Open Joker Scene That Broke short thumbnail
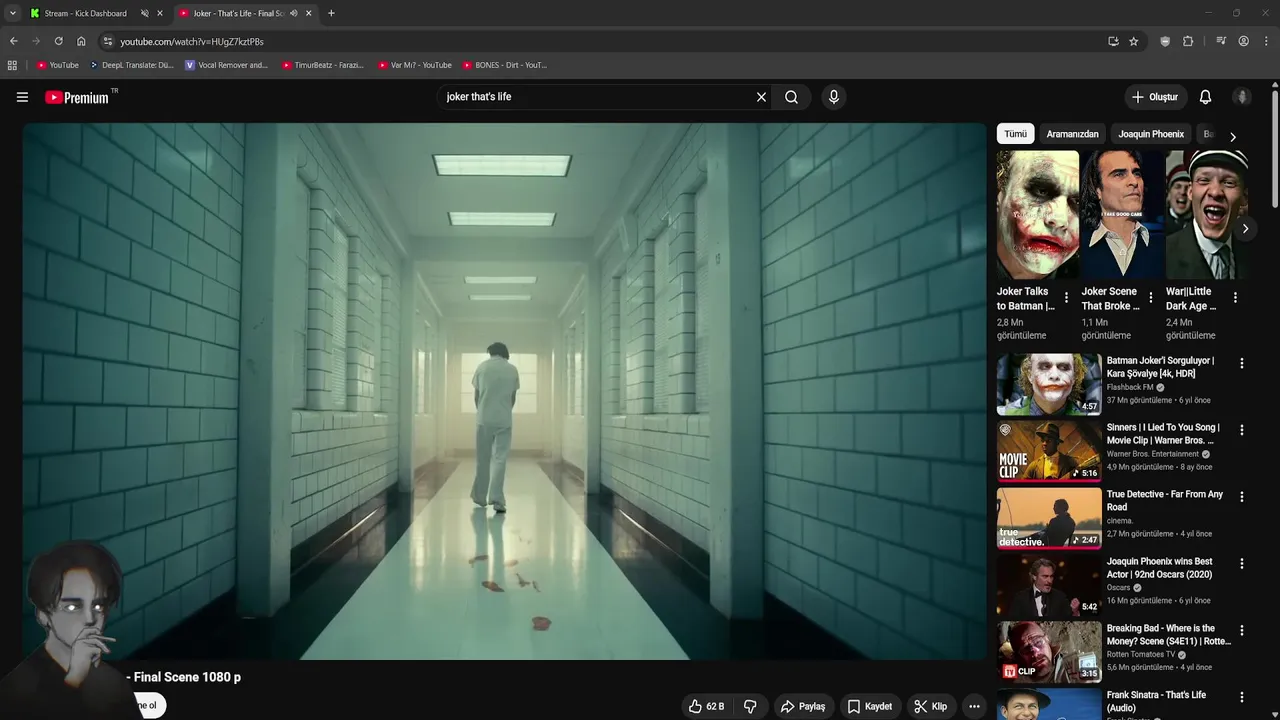This screenshot has height=720, width=1280. 1122,214
